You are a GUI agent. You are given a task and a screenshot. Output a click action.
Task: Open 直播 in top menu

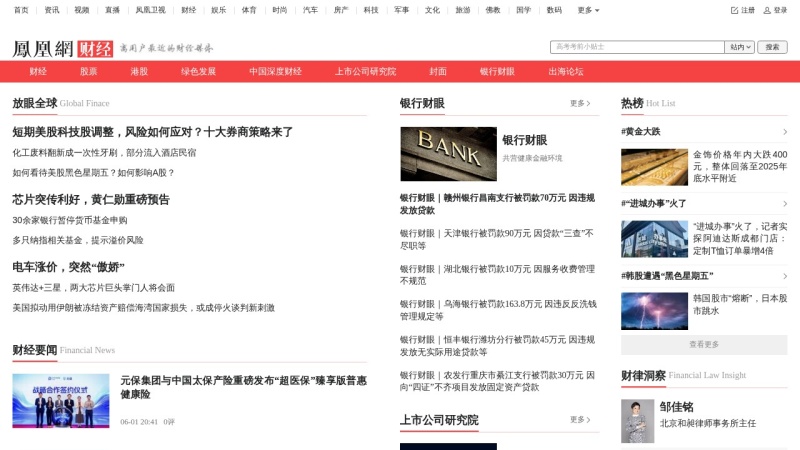pos(112,10)
